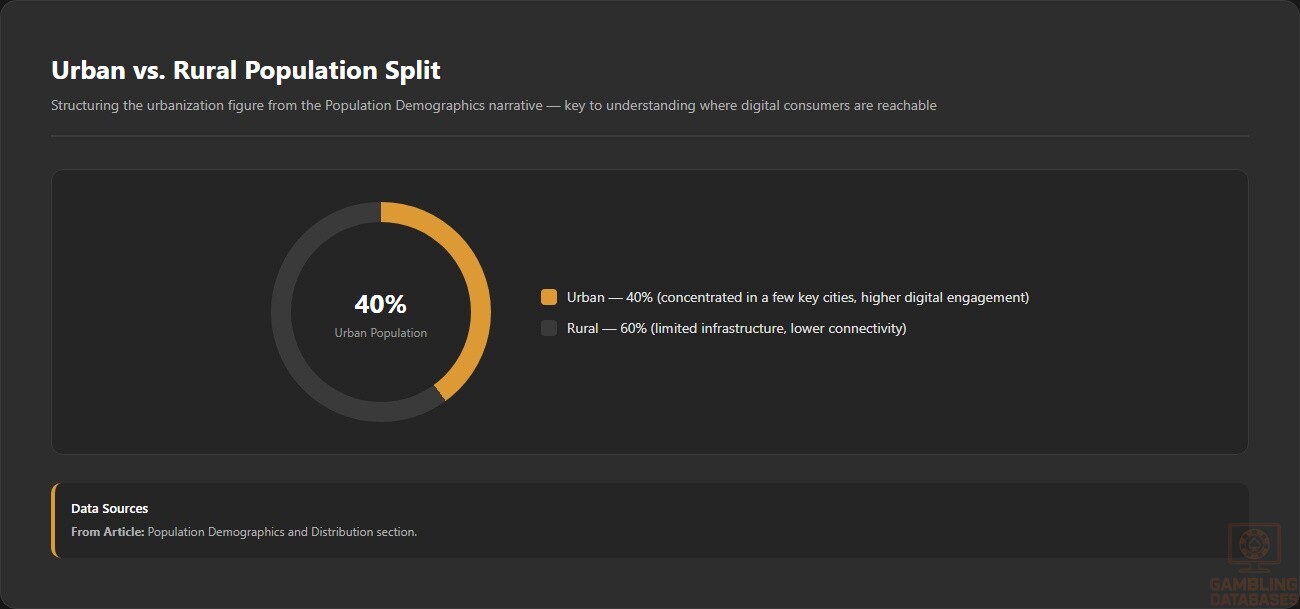Click the Gambling Databases watermark logo icon
Viewport: 1300px width, 609px height.
click(x=1252, y=548)
